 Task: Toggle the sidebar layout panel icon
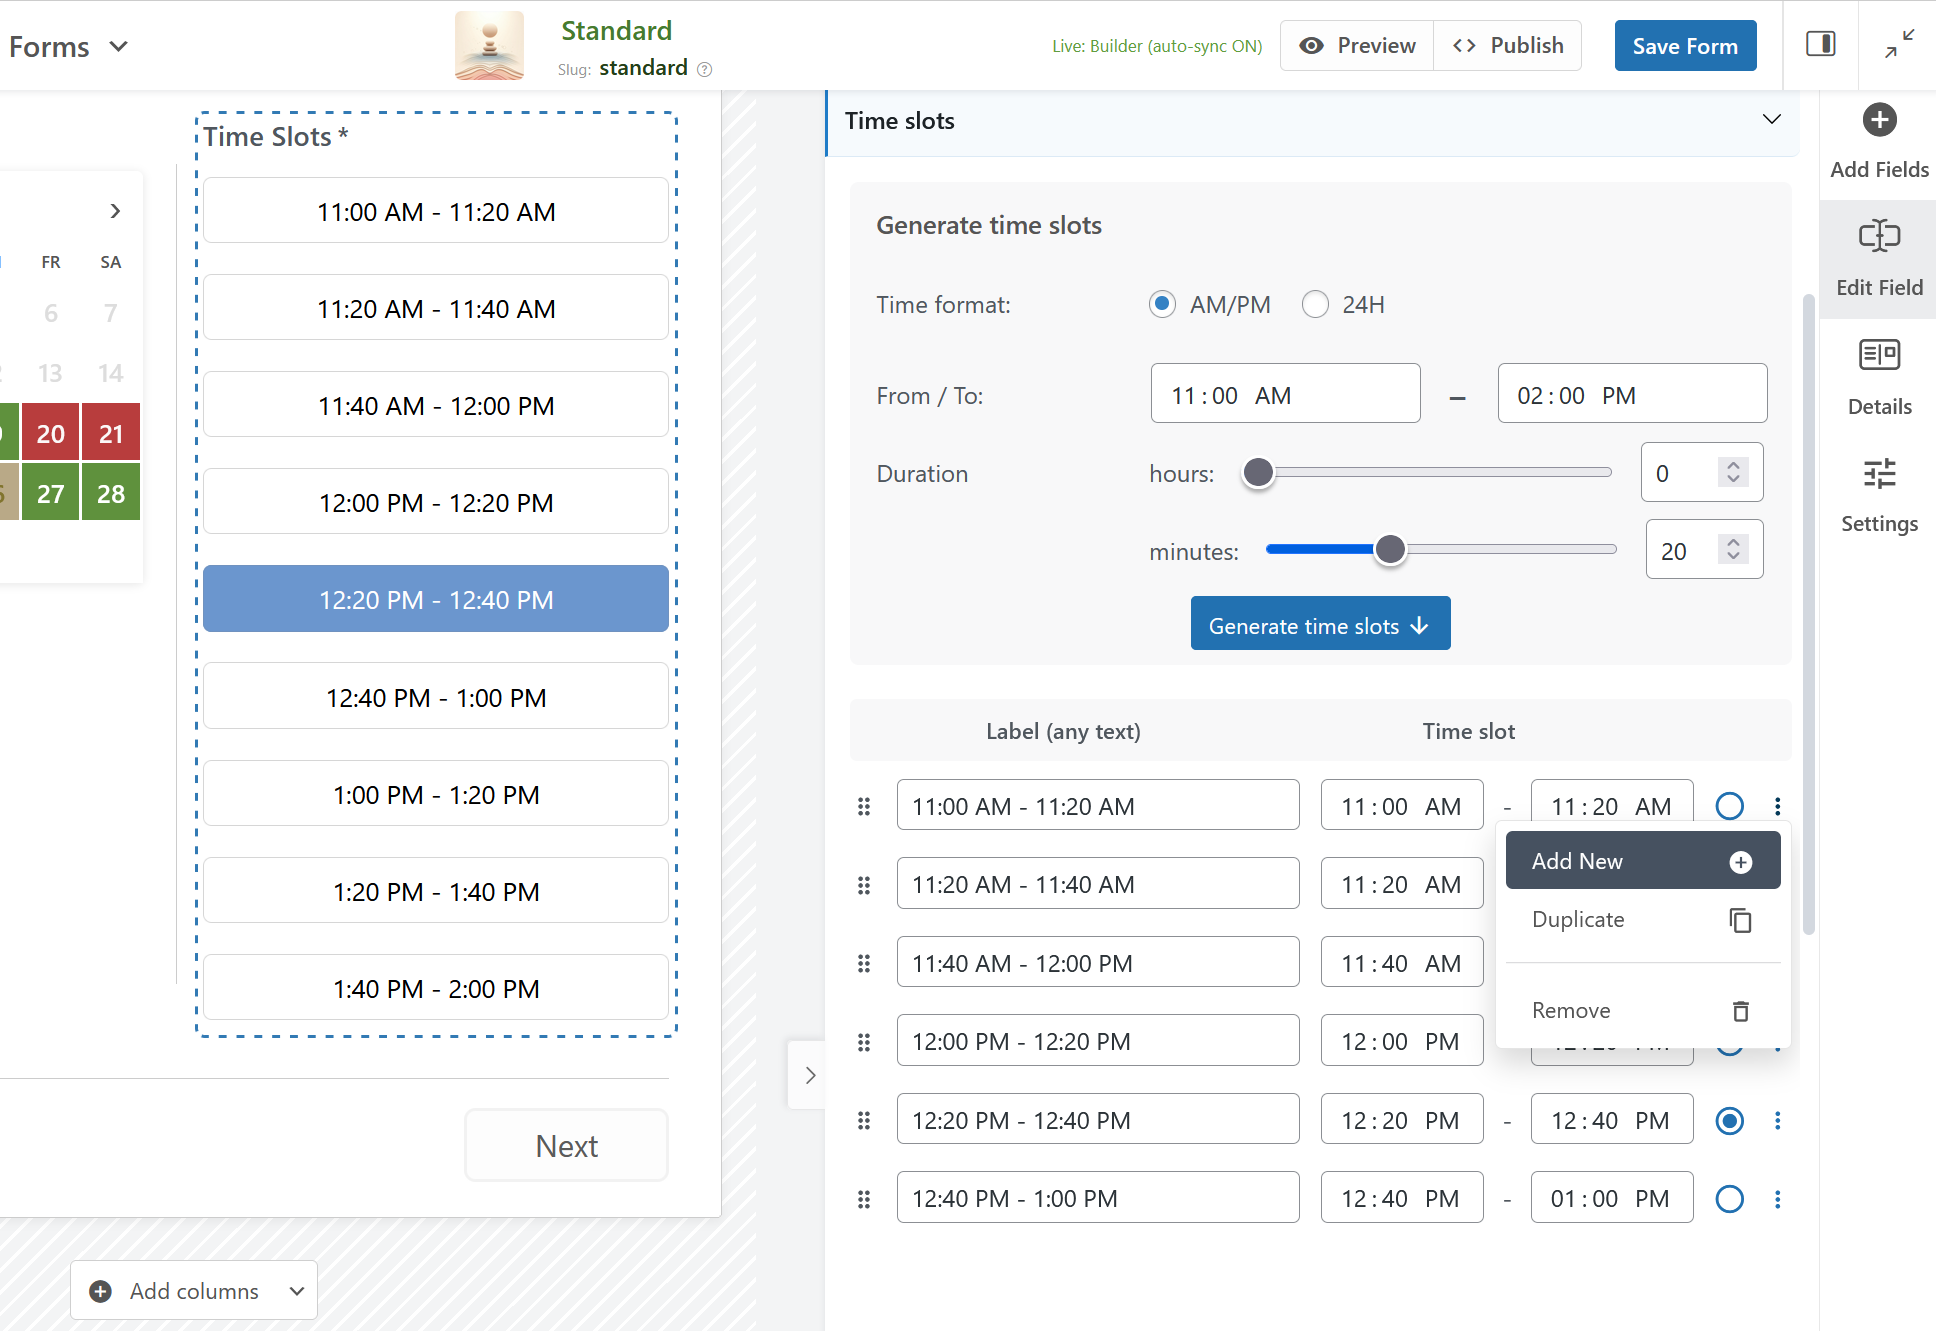1820,44
